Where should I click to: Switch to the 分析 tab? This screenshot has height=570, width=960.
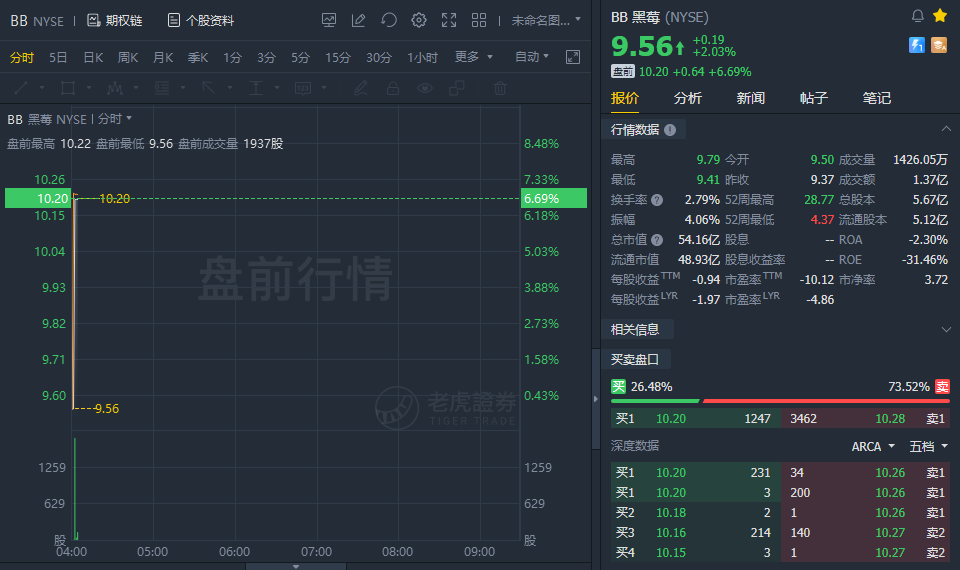click(x=688, y=98)
